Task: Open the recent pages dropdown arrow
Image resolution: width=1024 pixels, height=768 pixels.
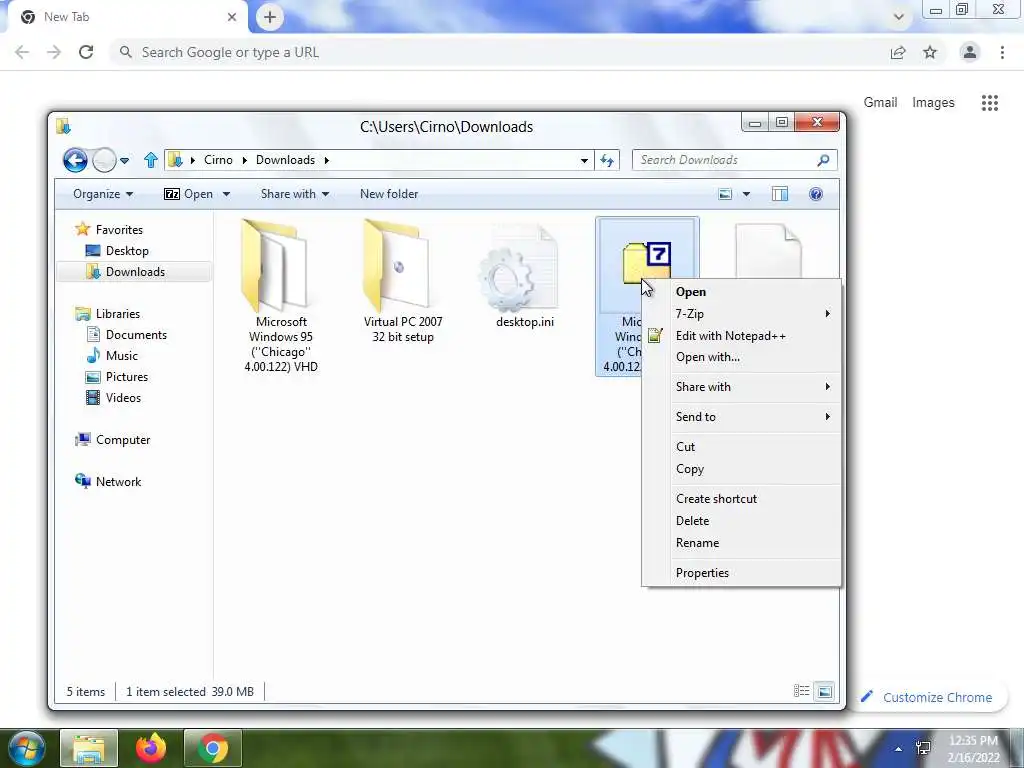Action: click(x=125, y=160)
